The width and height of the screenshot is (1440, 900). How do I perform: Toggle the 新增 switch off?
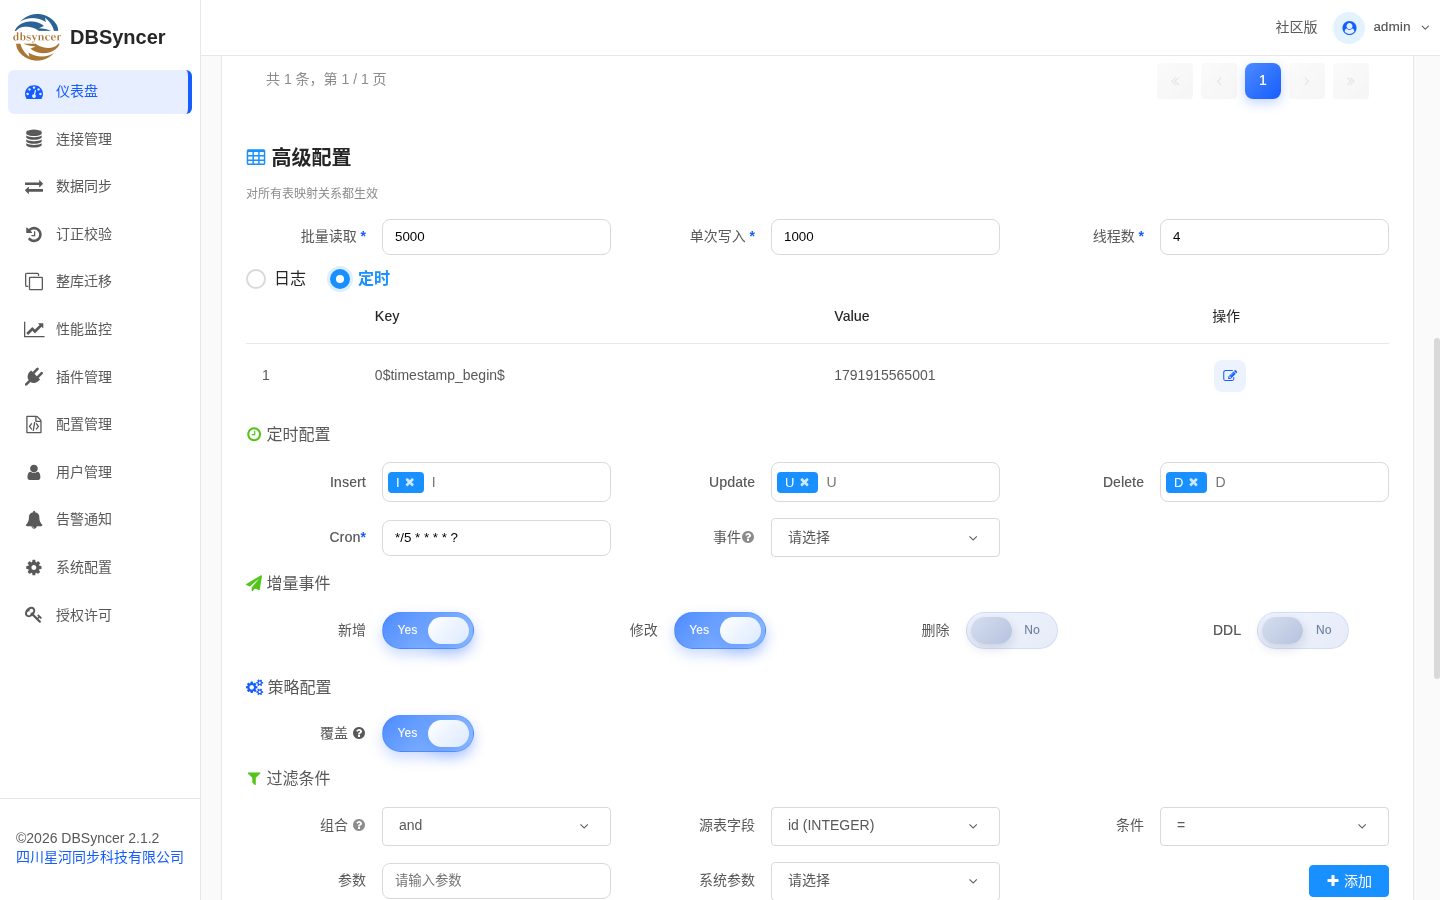(428, 630)
